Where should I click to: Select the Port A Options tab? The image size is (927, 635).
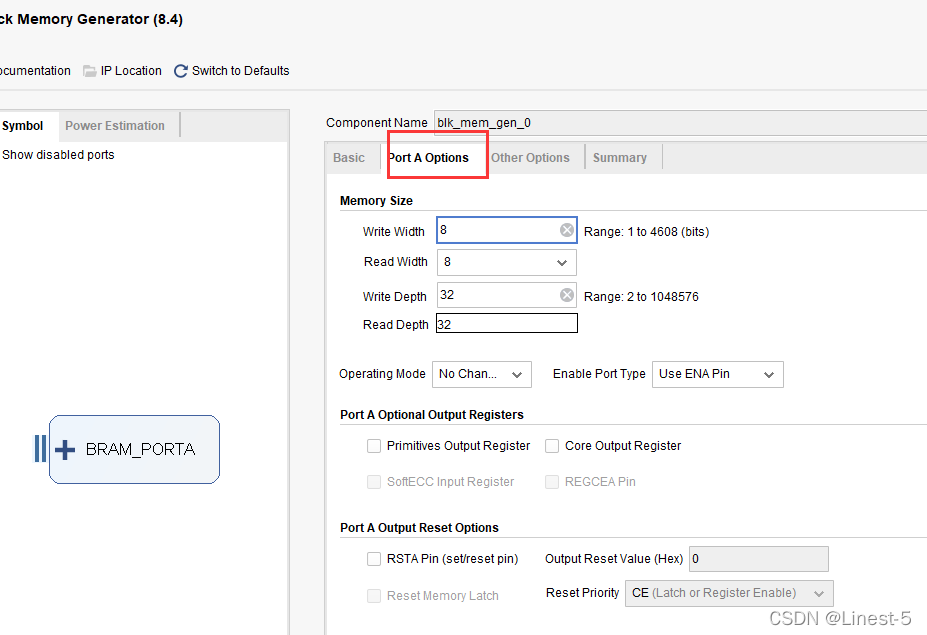429,158
